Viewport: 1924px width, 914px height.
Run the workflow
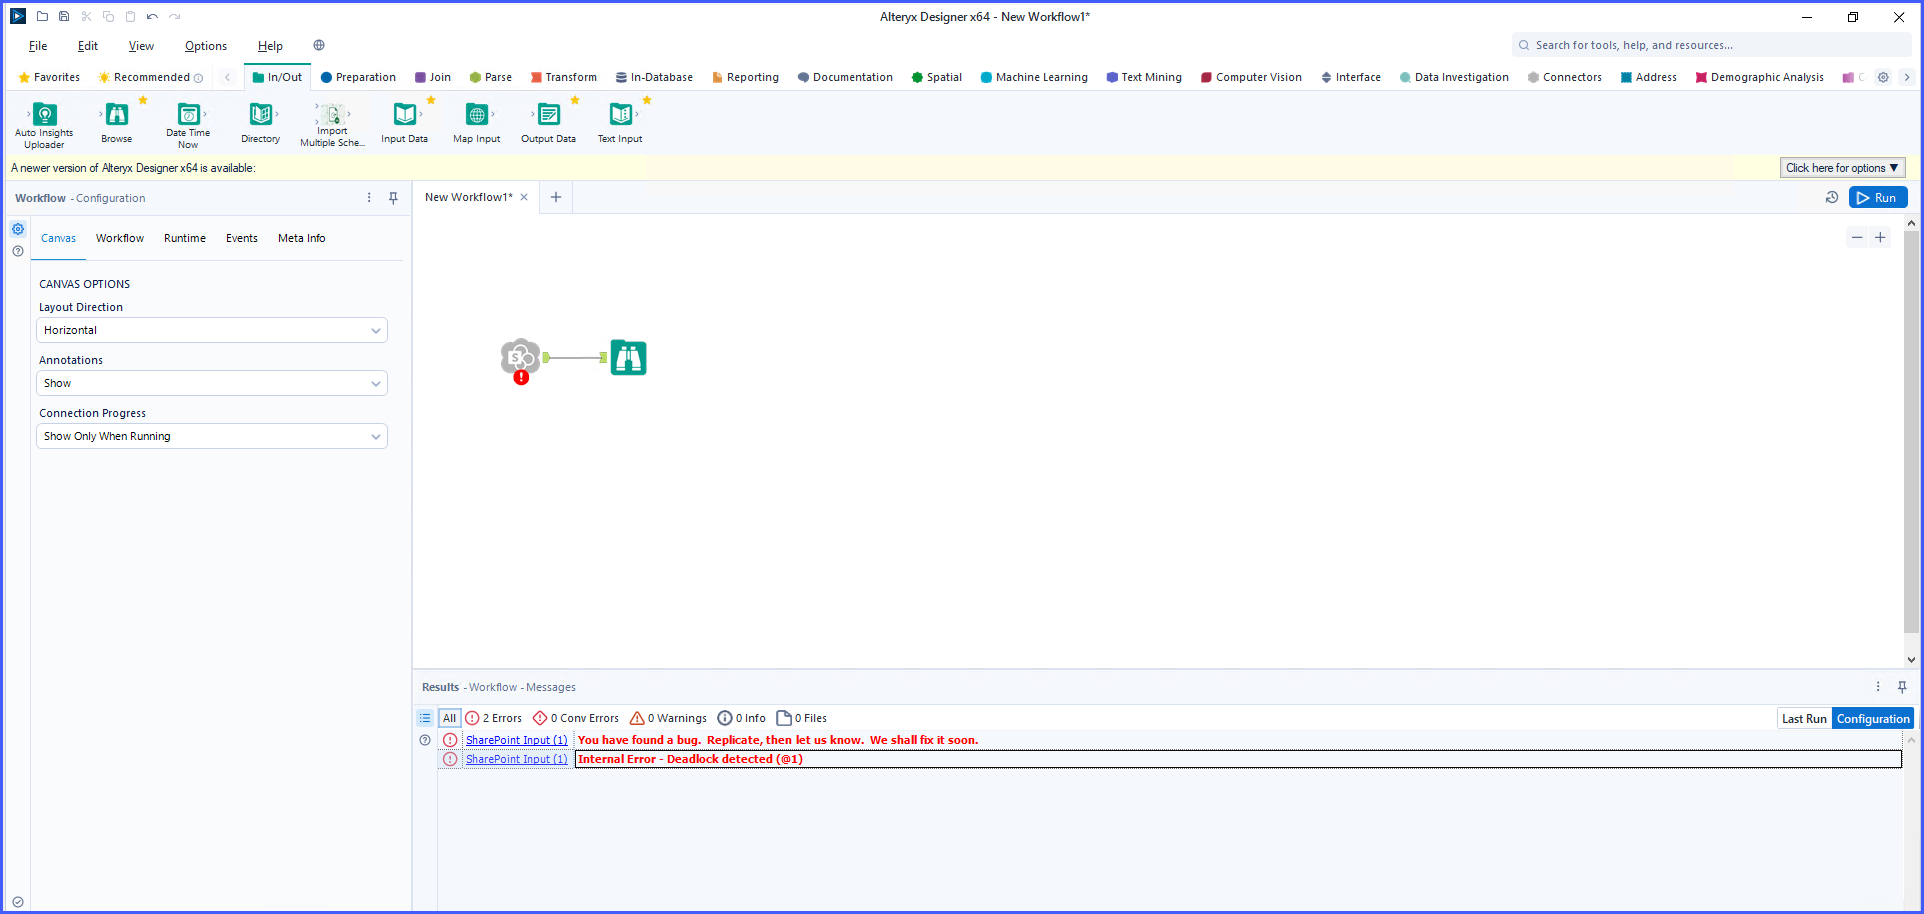1878,198
